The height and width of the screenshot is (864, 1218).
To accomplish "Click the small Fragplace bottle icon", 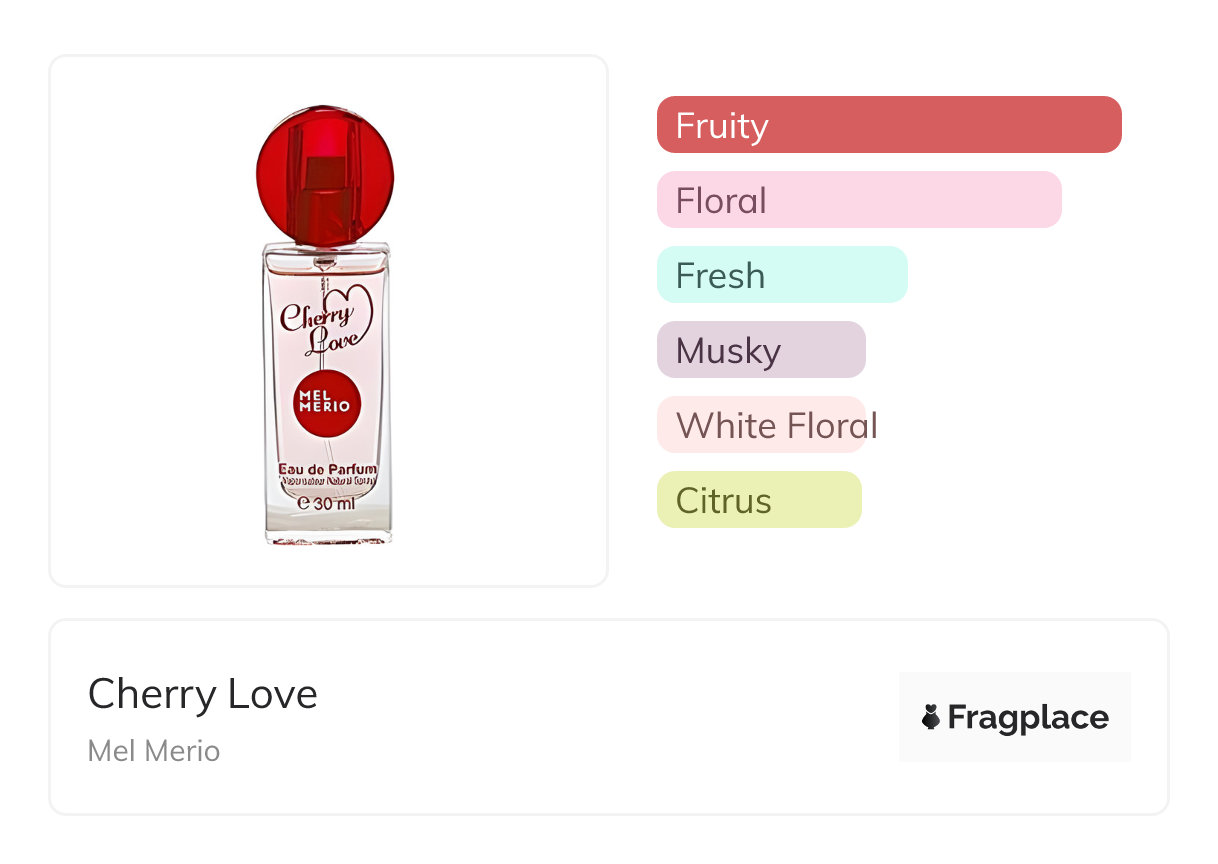I will [931, 717].
